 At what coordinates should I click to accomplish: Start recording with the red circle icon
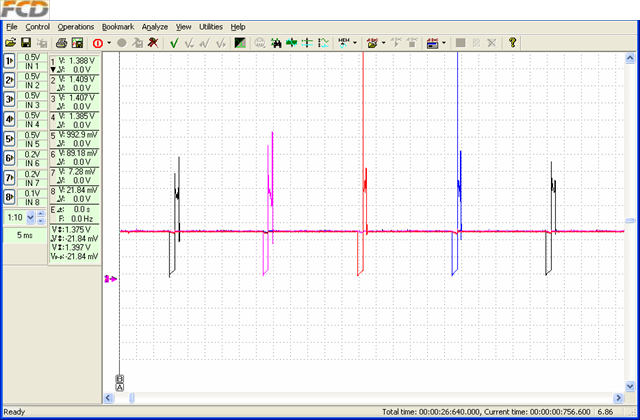98,43
